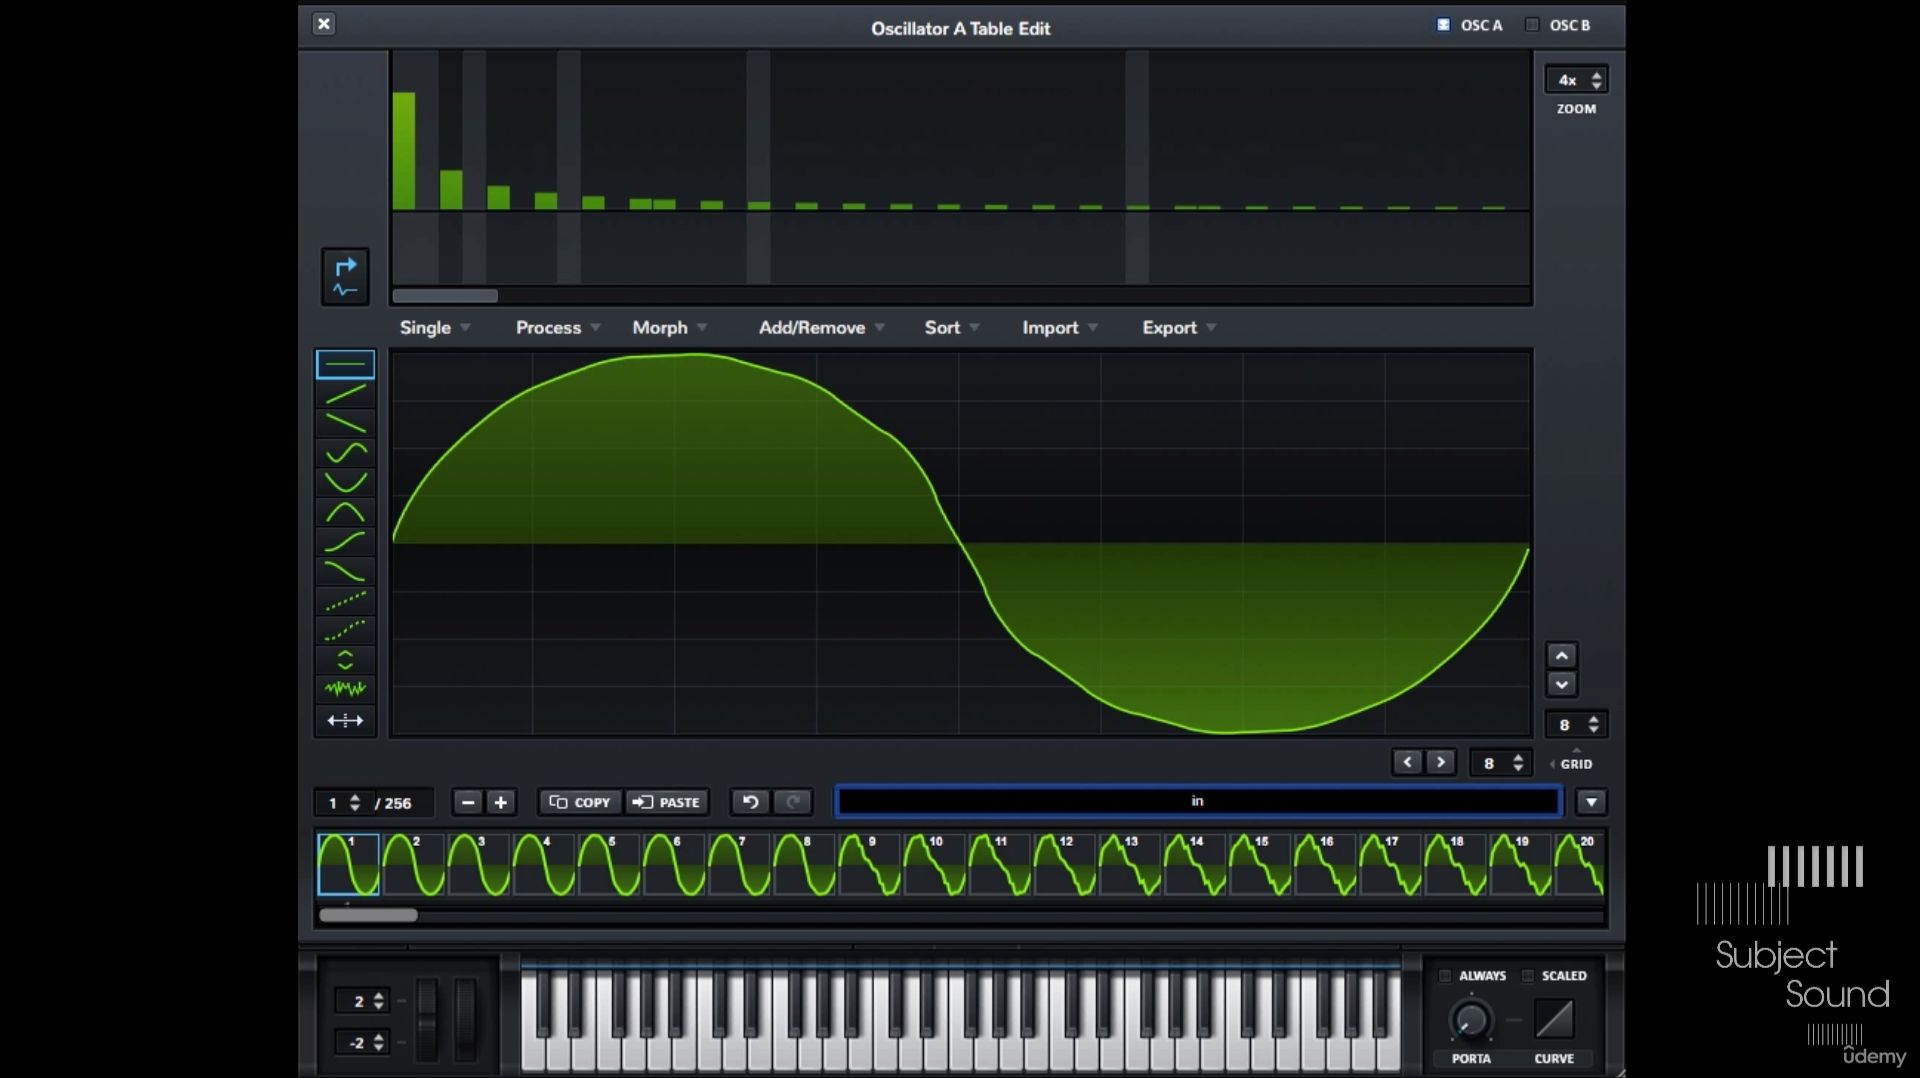The width and height of the screenshot is (1920, 1078).
Task: Adjust the horizontal grid size stepper
Action: click(1502, 763)
